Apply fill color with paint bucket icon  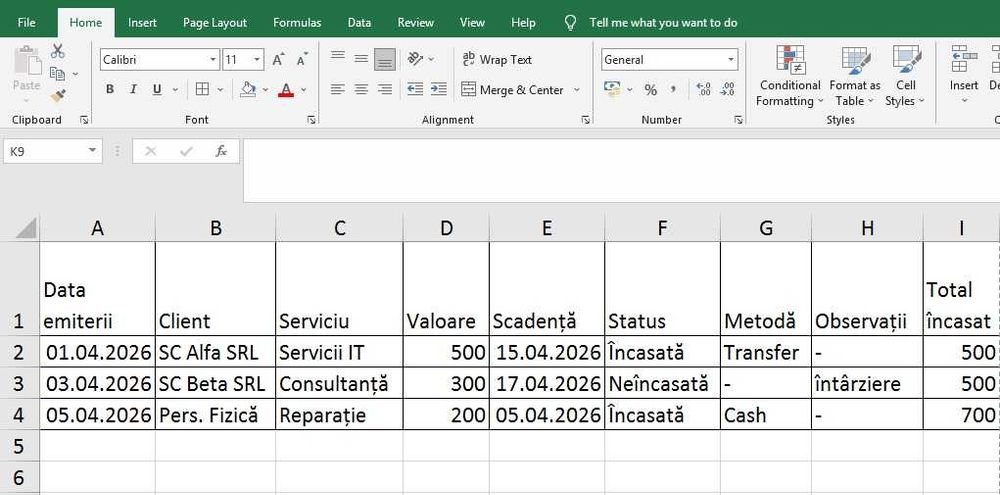pos(248,89)
